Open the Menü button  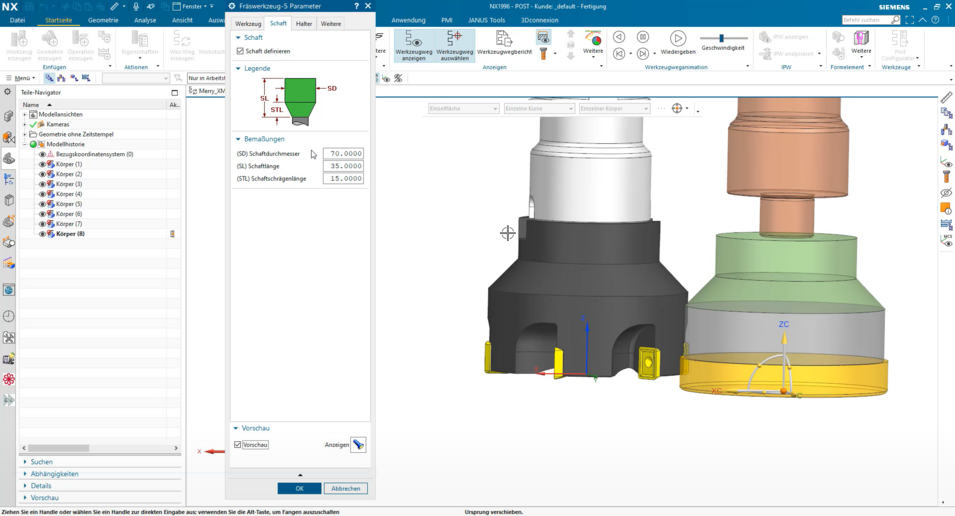pyautogui.click(x=21, y=78)
